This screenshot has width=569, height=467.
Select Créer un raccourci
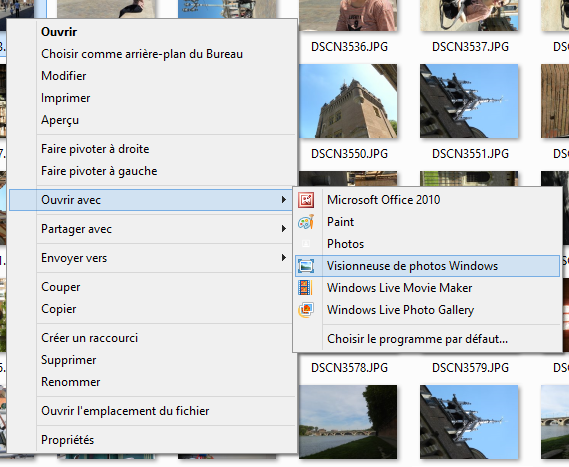(152, 338)
